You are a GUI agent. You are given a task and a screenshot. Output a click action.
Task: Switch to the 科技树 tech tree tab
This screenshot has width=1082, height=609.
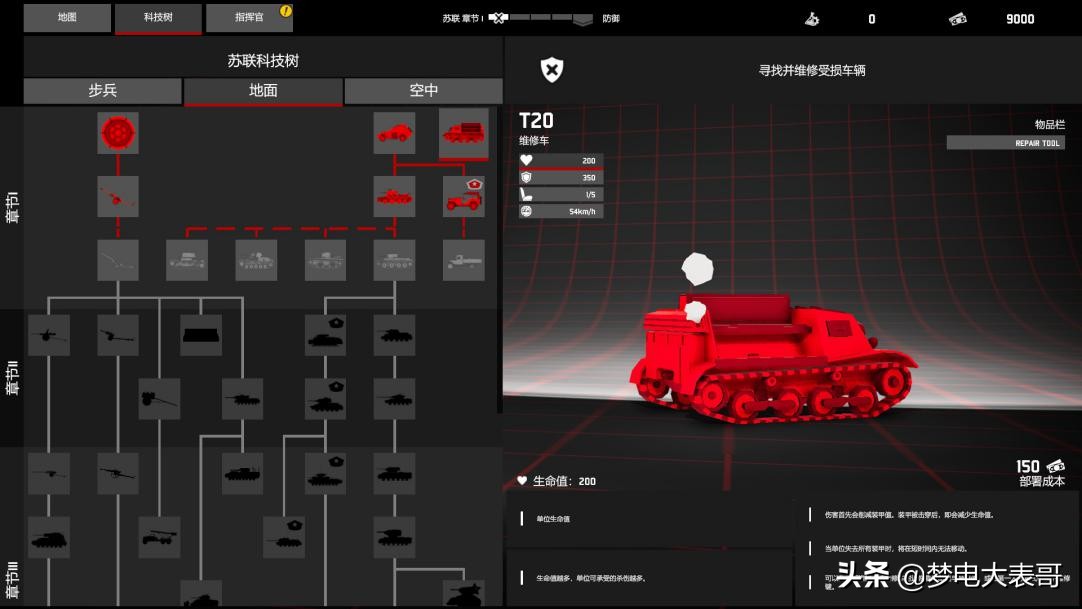pos(158,19)
